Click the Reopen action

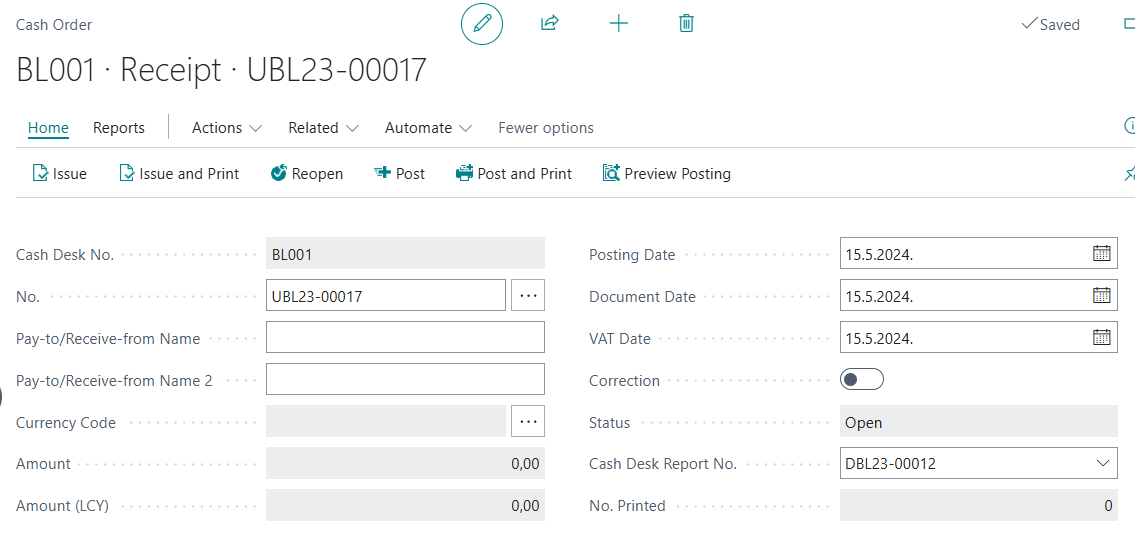[307, 174]
